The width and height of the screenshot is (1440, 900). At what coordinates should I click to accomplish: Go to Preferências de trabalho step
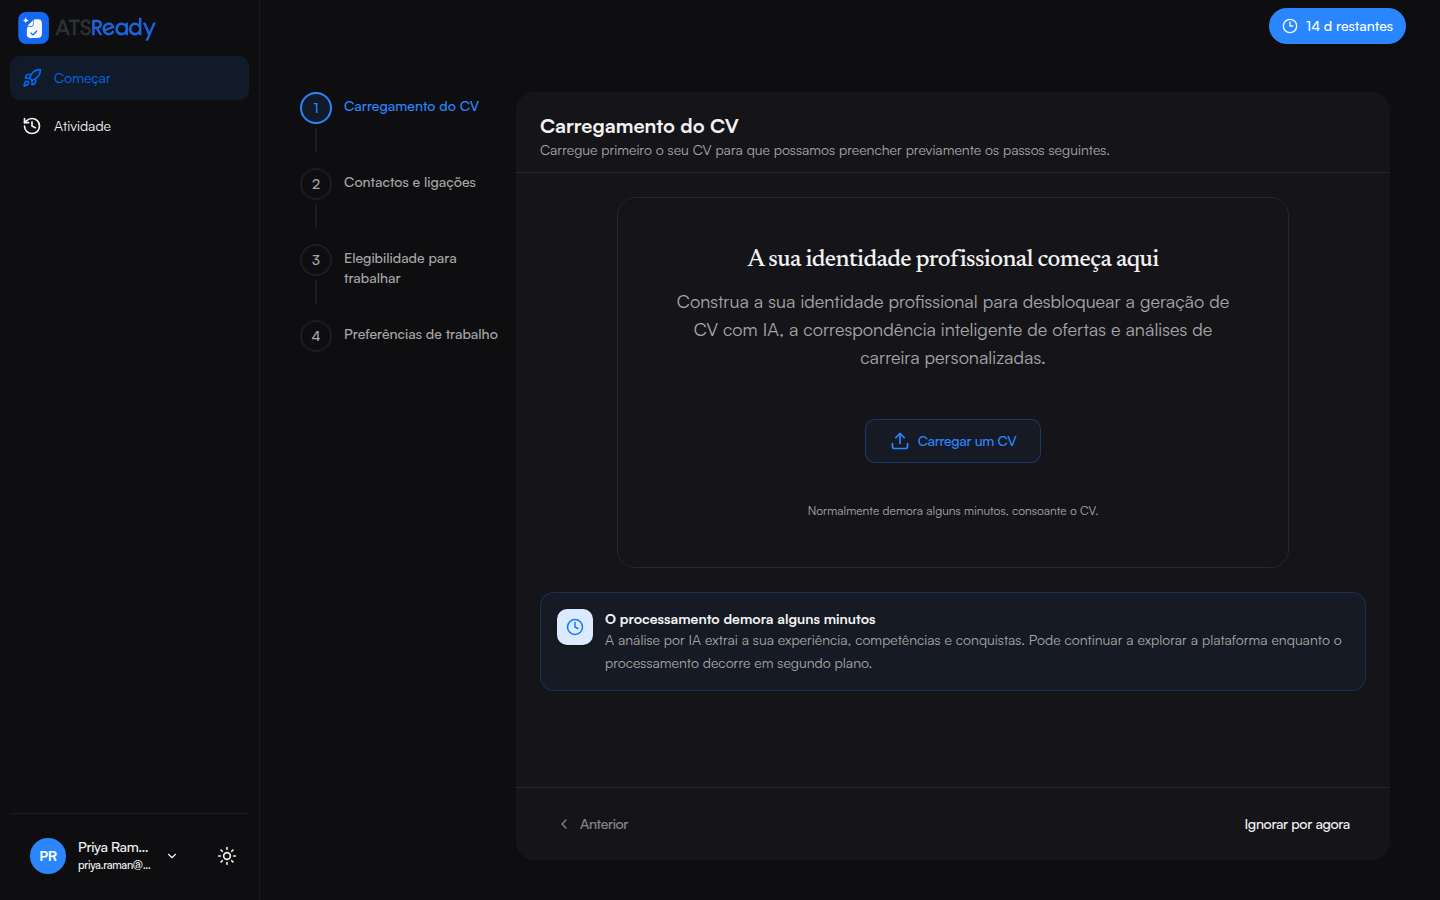tap(421, 334)
